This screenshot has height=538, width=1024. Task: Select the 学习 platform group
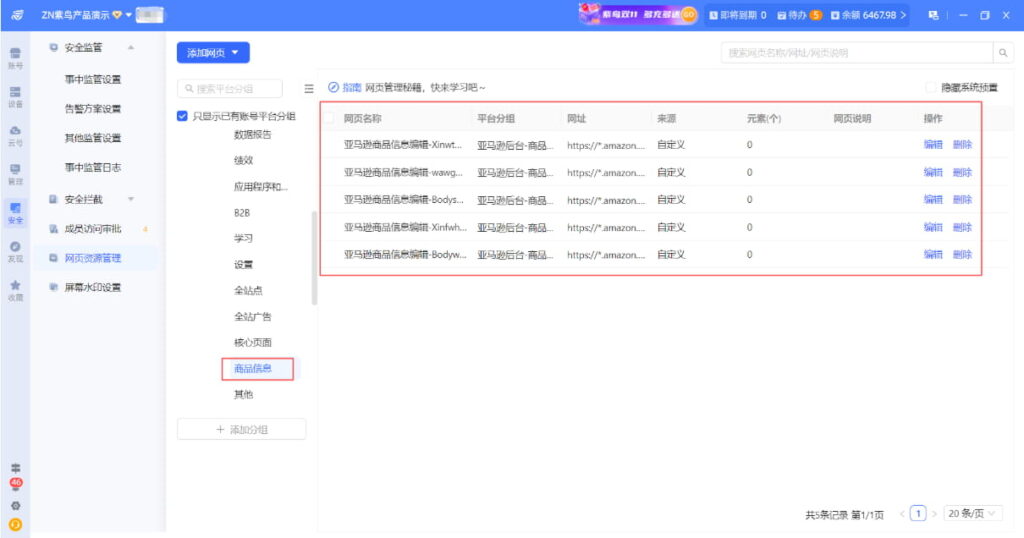click(x=243, y=238)
